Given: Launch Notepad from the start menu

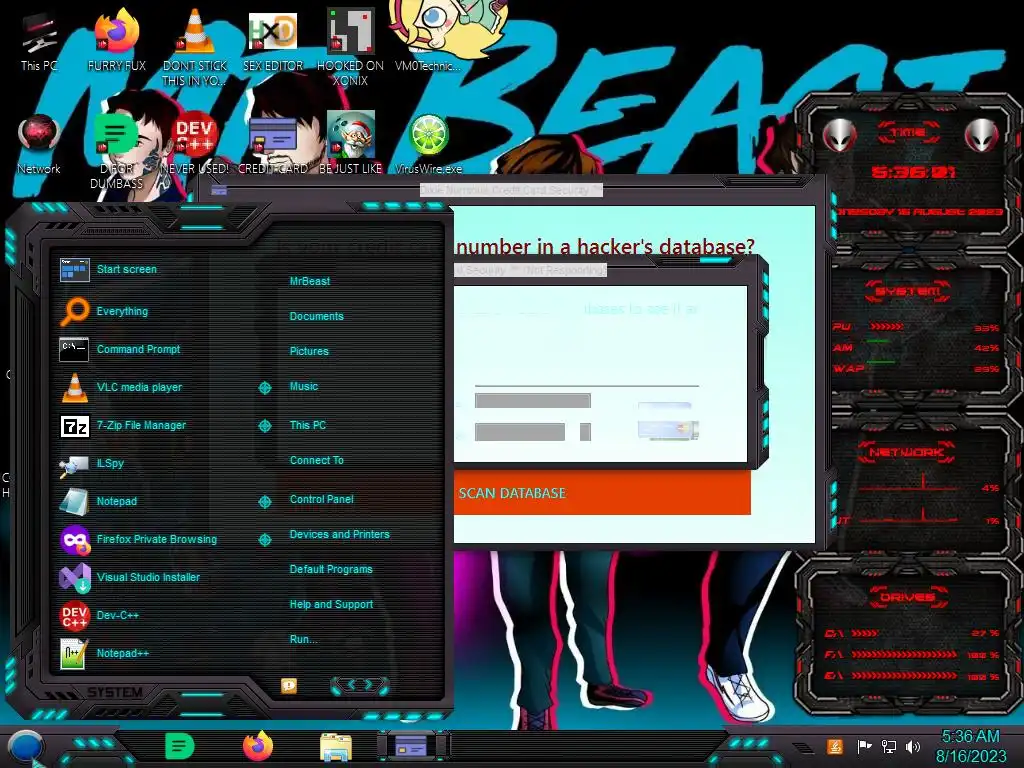Looking at the screenshot, I should coord(98,501).
